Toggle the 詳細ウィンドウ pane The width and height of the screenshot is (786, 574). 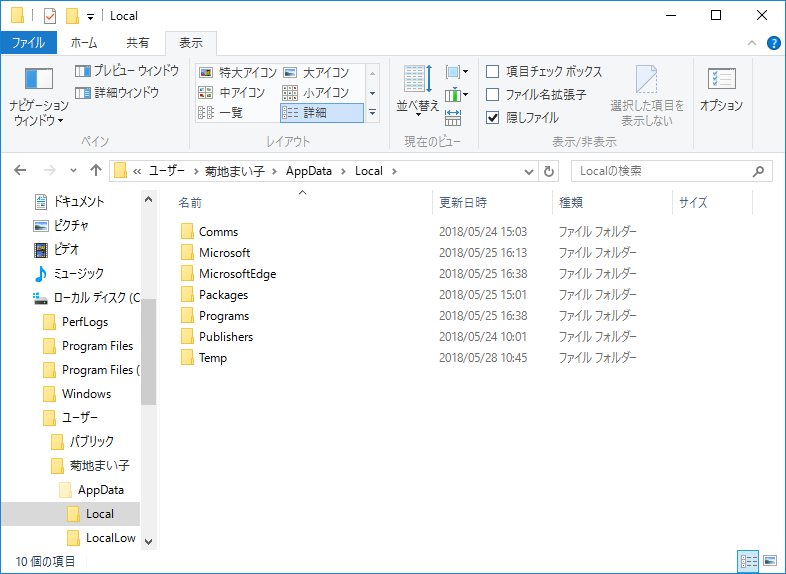(117, 92)
